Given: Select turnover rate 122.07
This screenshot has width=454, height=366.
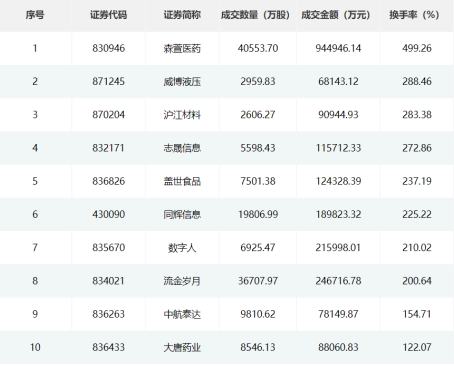Looking at the screenshot, I should (417, 347).
